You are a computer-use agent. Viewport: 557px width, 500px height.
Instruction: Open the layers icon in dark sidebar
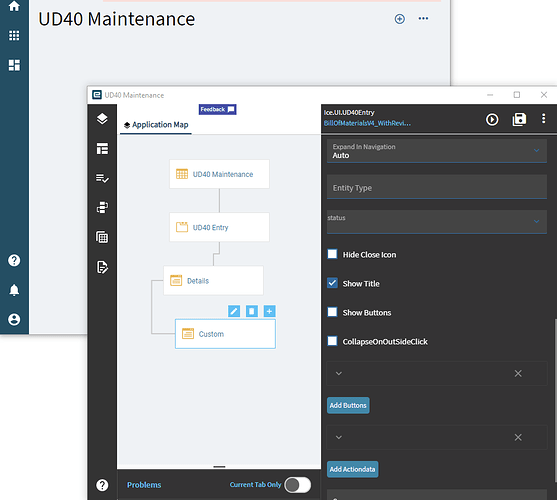(102, 119)
